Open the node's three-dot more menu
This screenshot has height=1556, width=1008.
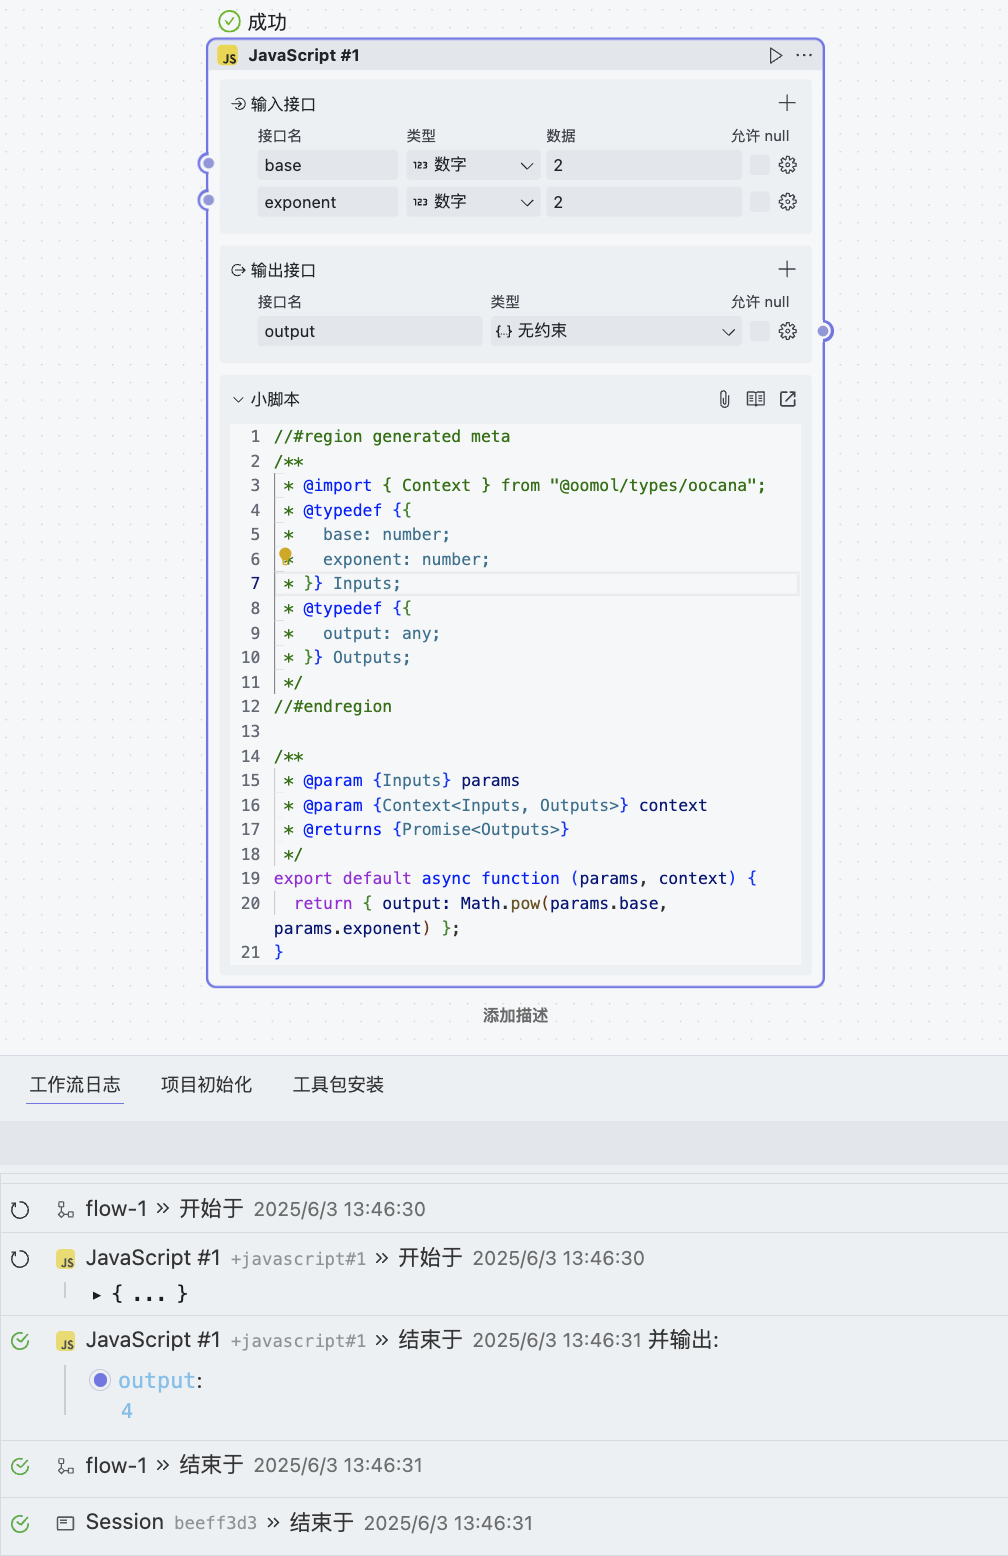[x=804, y=56]
